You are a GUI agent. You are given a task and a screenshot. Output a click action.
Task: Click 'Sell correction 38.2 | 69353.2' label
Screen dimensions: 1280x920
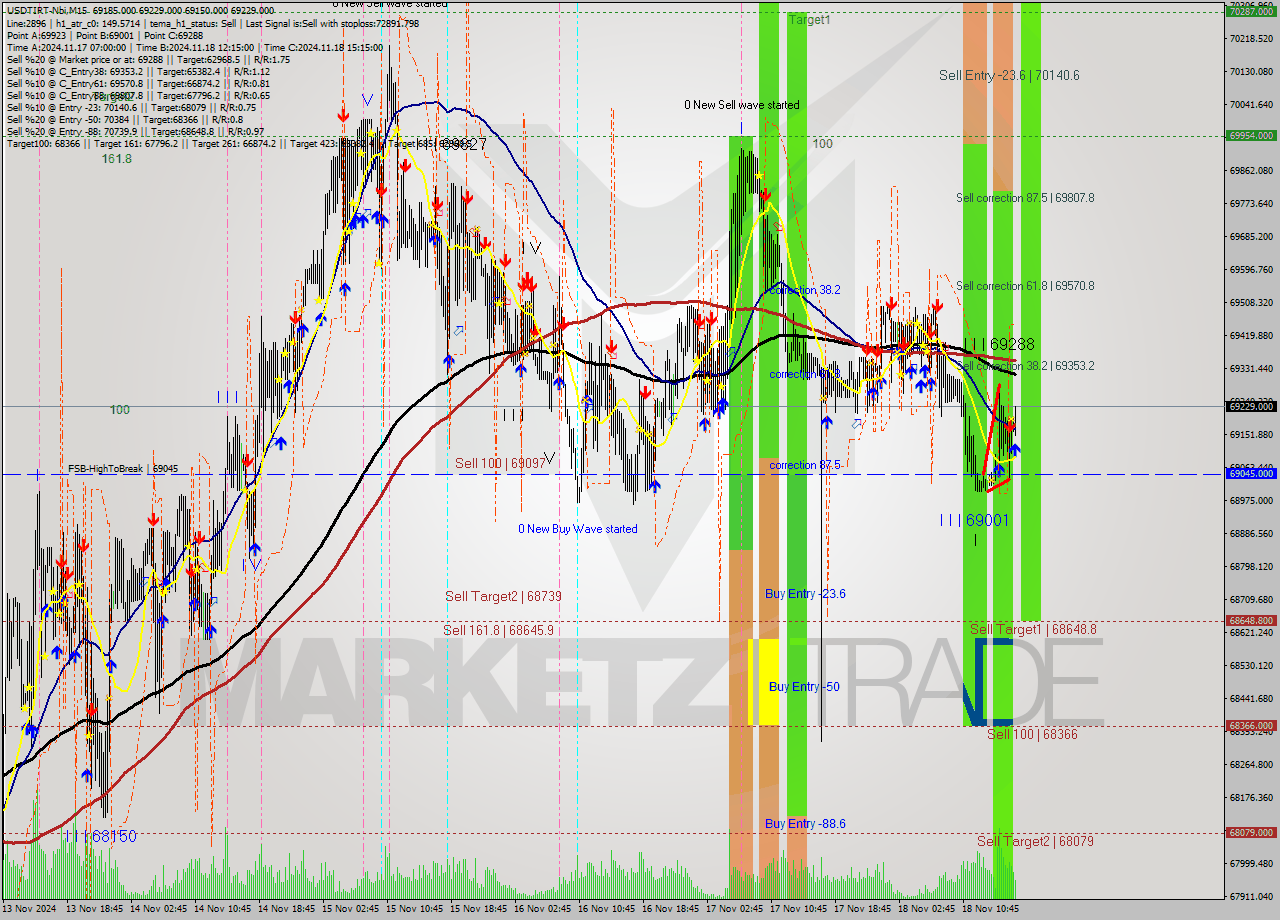pos(1027,366)
